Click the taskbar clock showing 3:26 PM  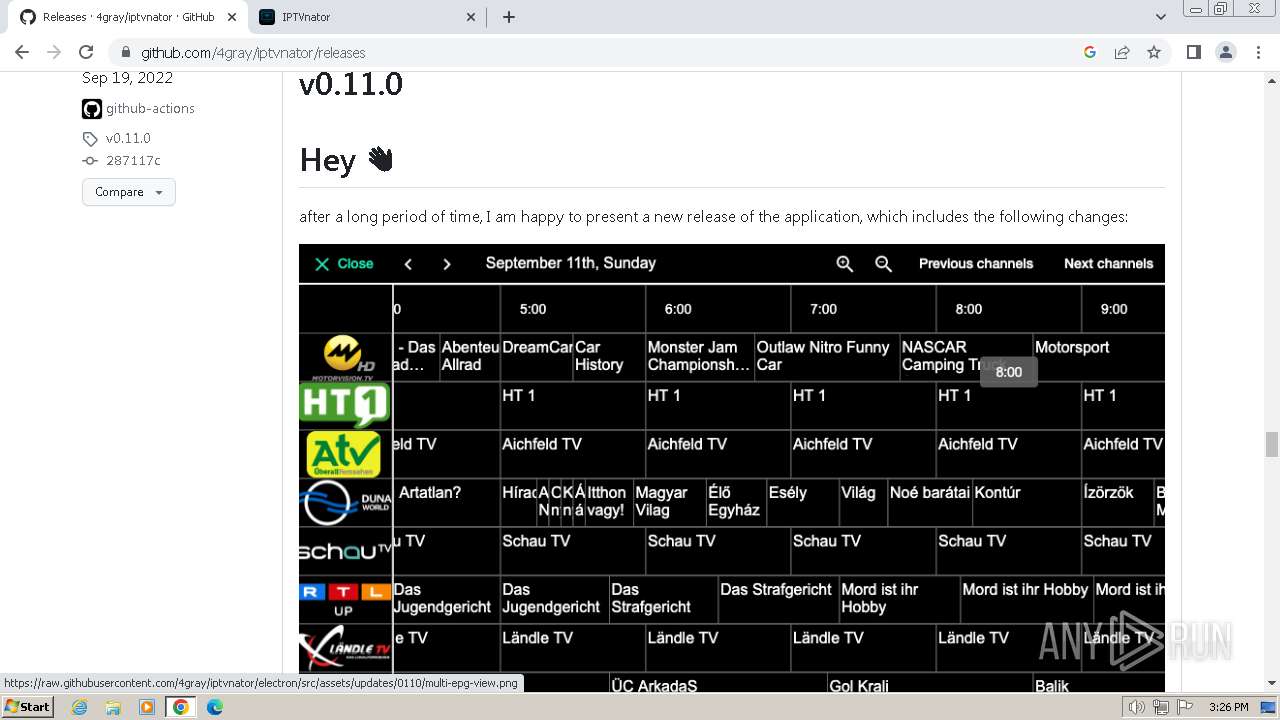coord(1228,707)
